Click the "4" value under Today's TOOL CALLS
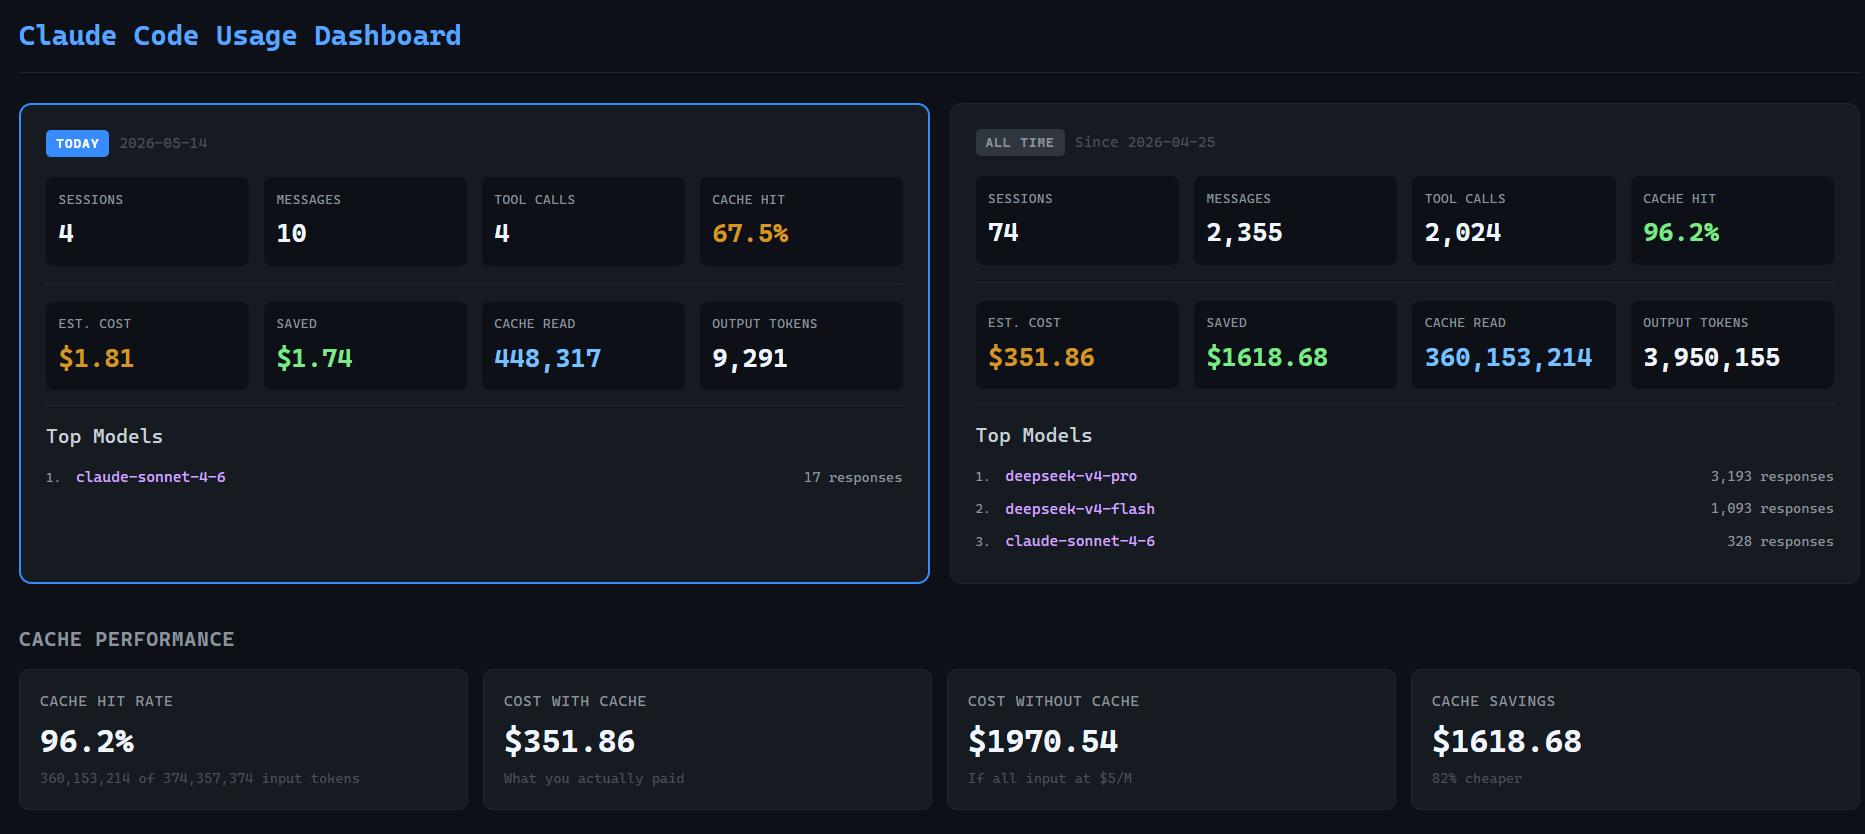 coord(502,234)
